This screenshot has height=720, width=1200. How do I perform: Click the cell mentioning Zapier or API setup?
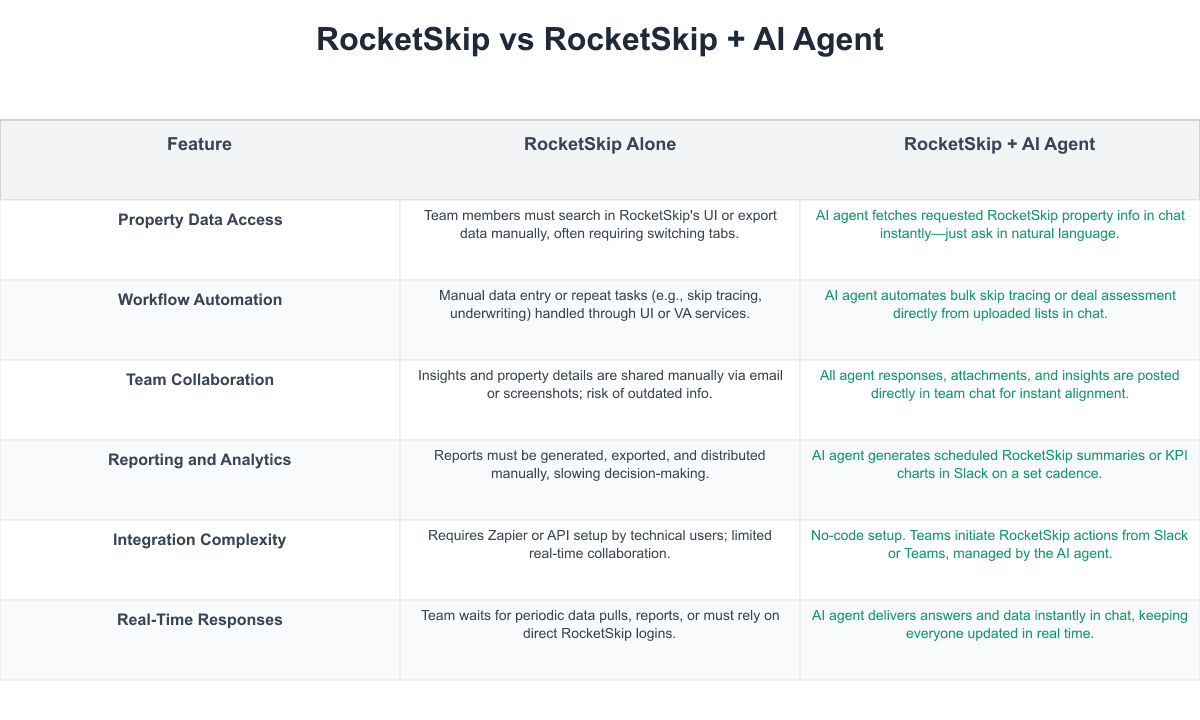[600, 544]
